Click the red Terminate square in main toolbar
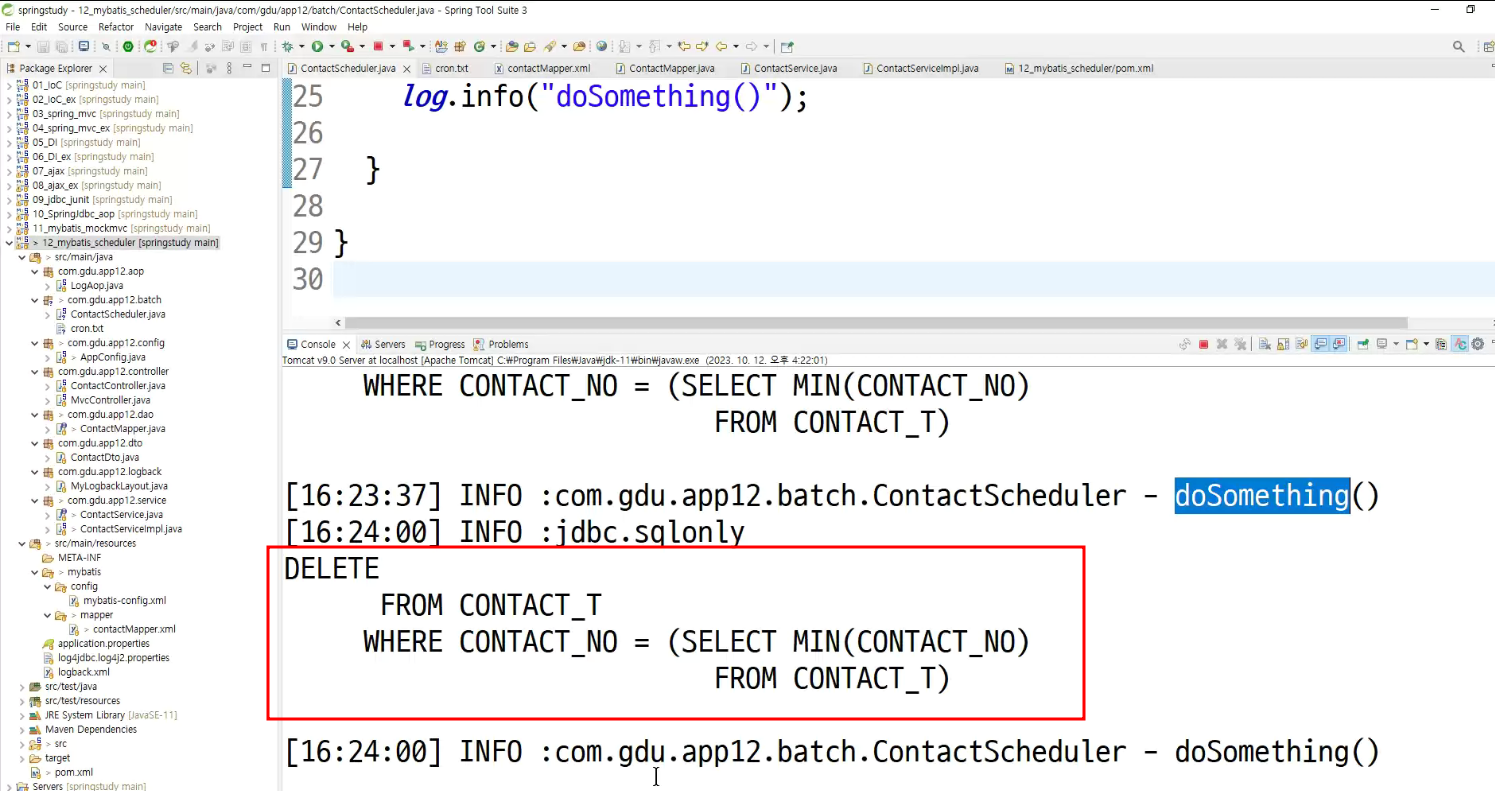Image resolution: width=1495 pixels, height=791 pixels. pyautogui.click(x=378, y=46)
